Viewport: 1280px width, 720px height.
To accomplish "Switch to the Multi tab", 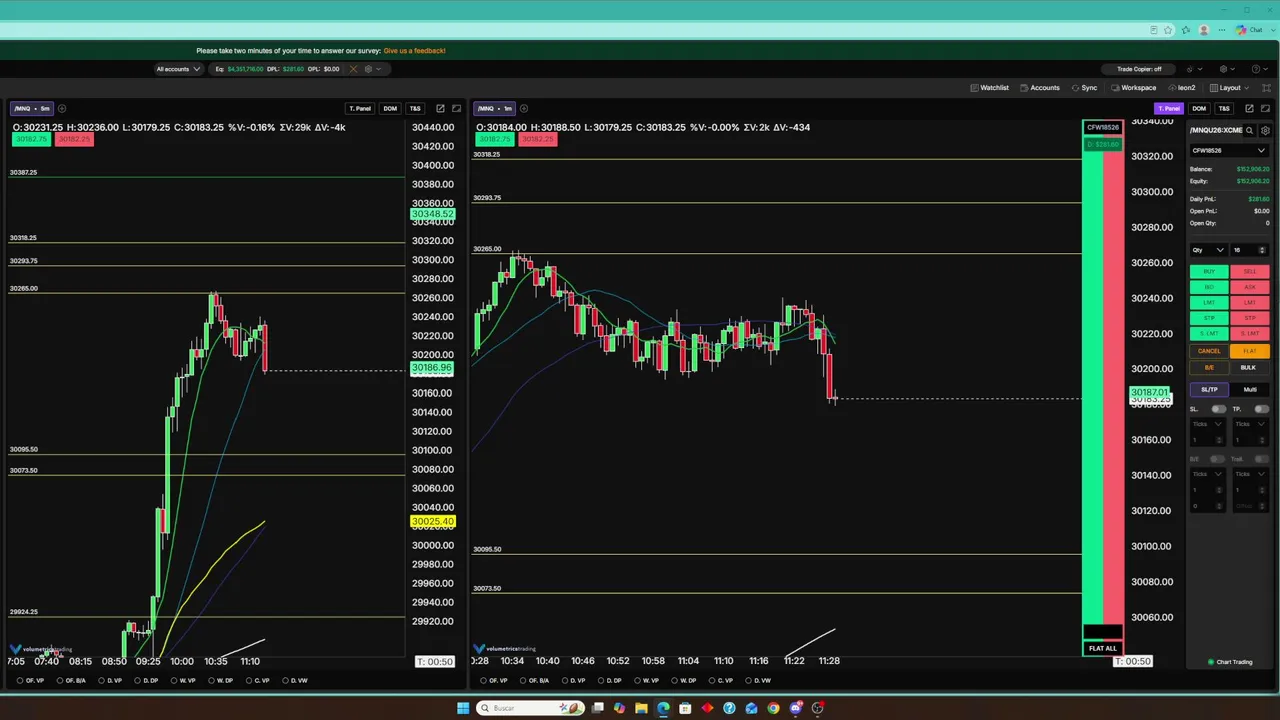I will pyautogui.click(x=1250, y=389).
